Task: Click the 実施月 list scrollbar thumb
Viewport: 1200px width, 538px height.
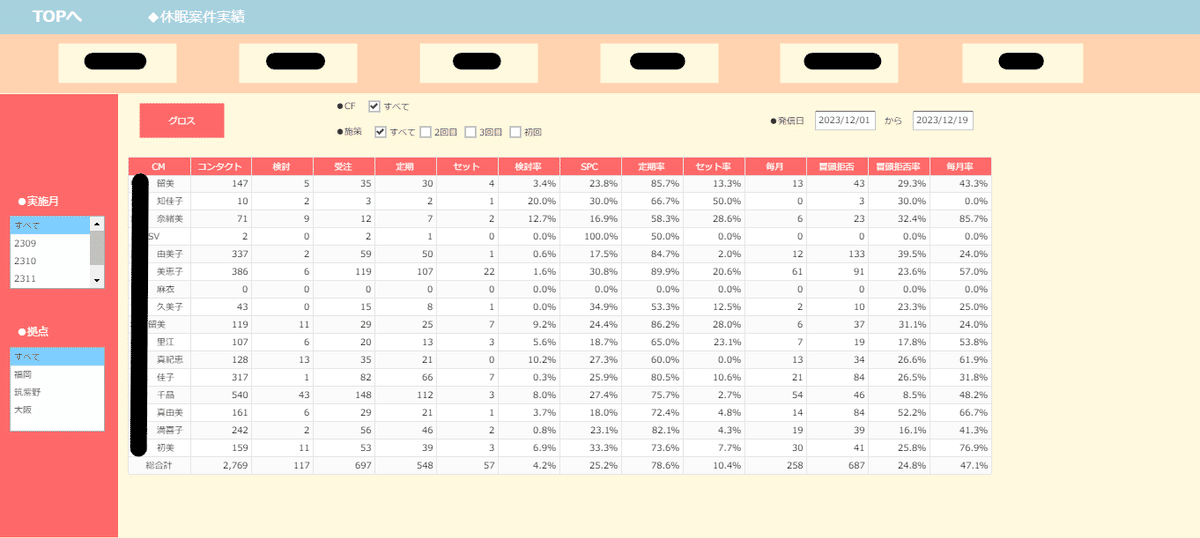Action: tap(97, 246)
